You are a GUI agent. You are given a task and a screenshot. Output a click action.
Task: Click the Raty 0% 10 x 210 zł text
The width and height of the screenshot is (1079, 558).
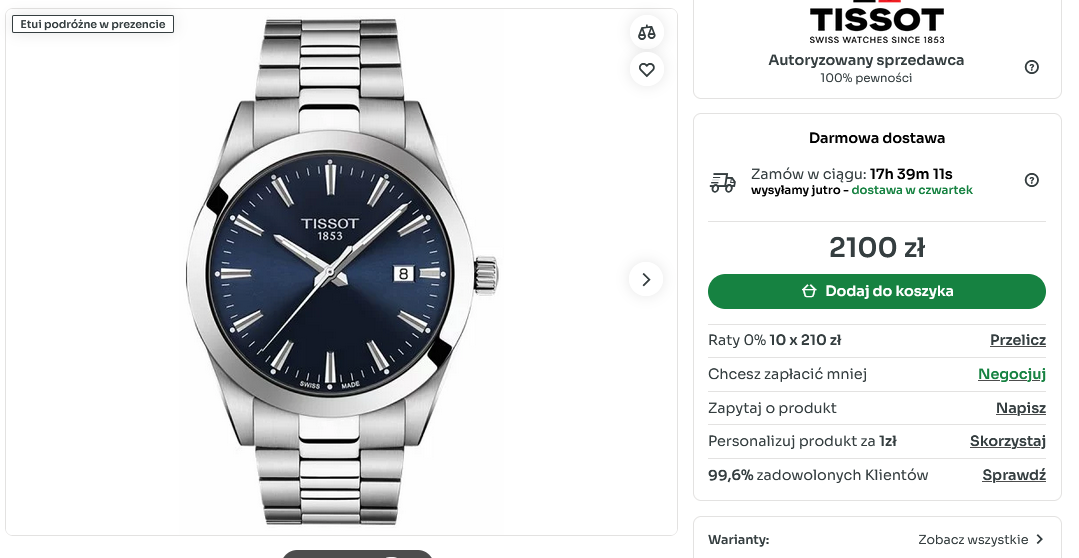pos(774,340)
